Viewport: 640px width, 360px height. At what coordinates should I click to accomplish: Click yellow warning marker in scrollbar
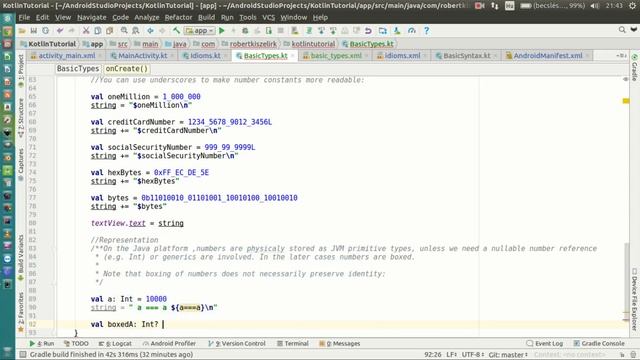point(626,100)
